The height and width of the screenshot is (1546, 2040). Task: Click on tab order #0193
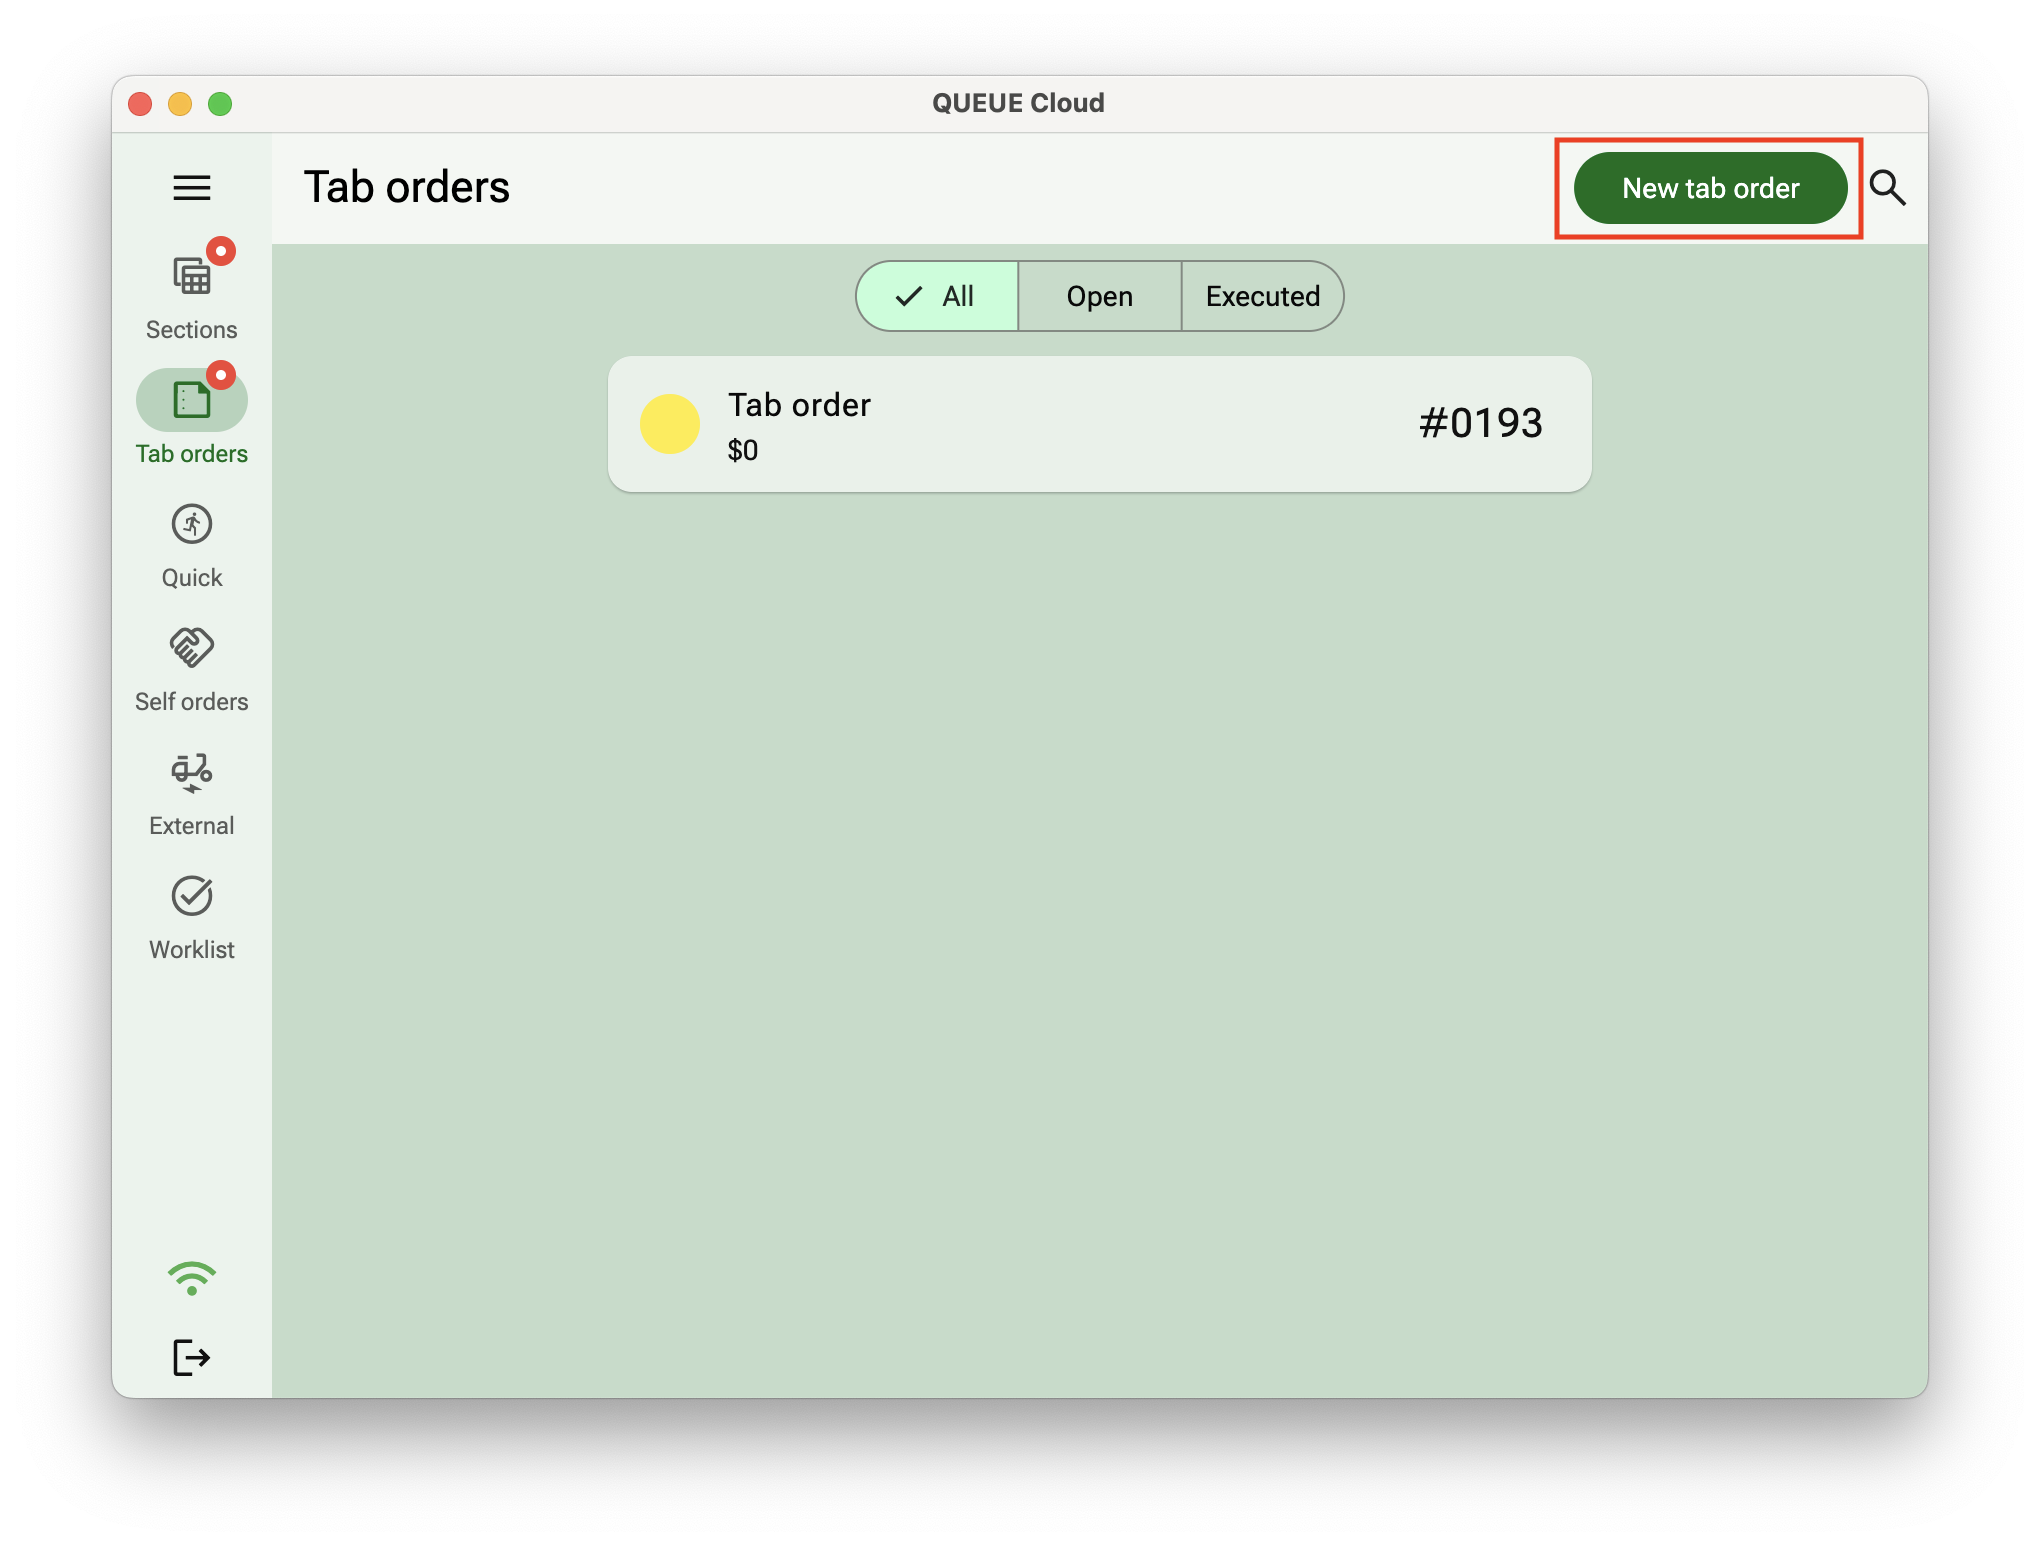click(1100, 424)
